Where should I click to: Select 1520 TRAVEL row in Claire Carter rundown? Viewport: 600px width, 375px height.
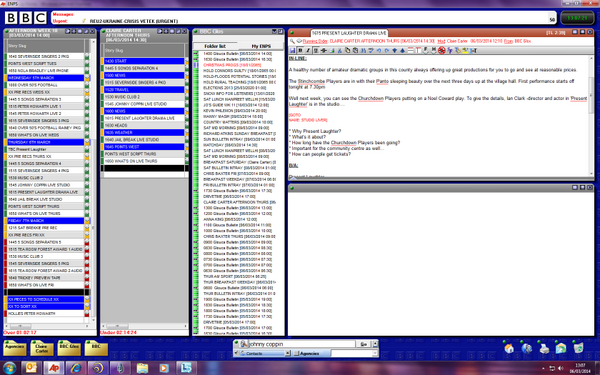(145, 90)
